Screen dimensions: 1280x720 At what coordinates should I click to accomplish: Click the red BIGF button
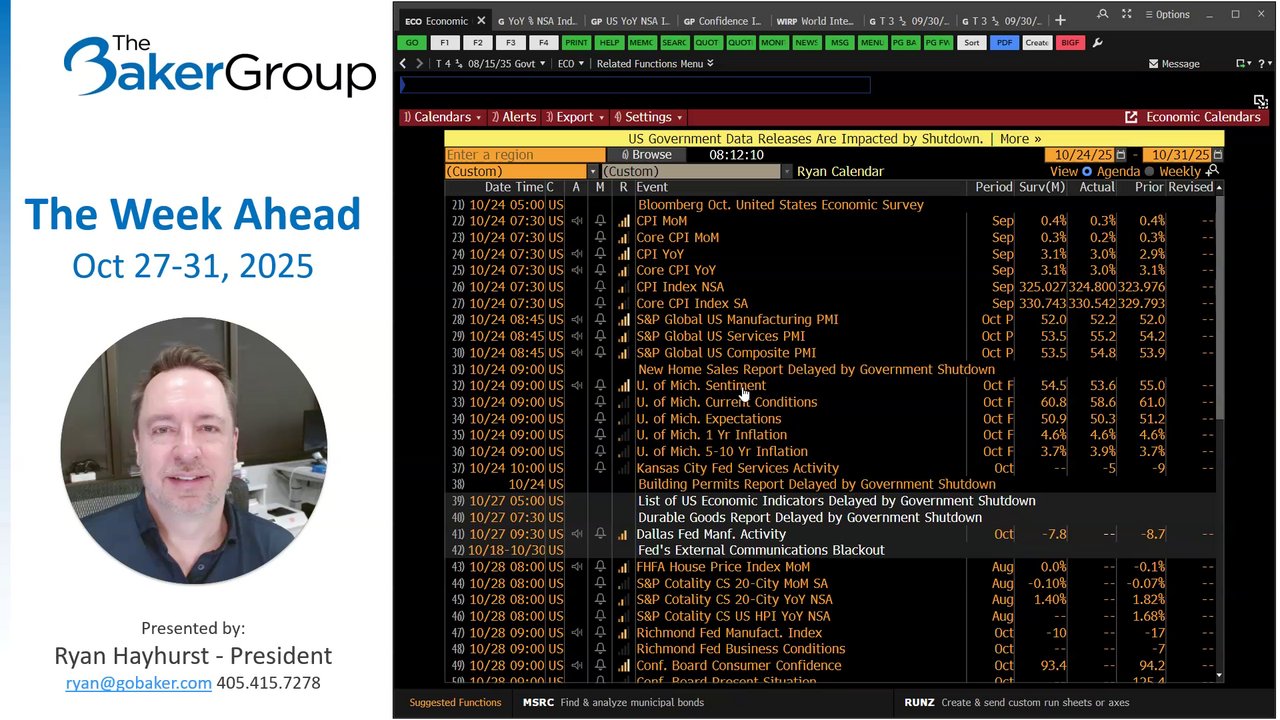pyautogui.click(x=1069, y=43)
